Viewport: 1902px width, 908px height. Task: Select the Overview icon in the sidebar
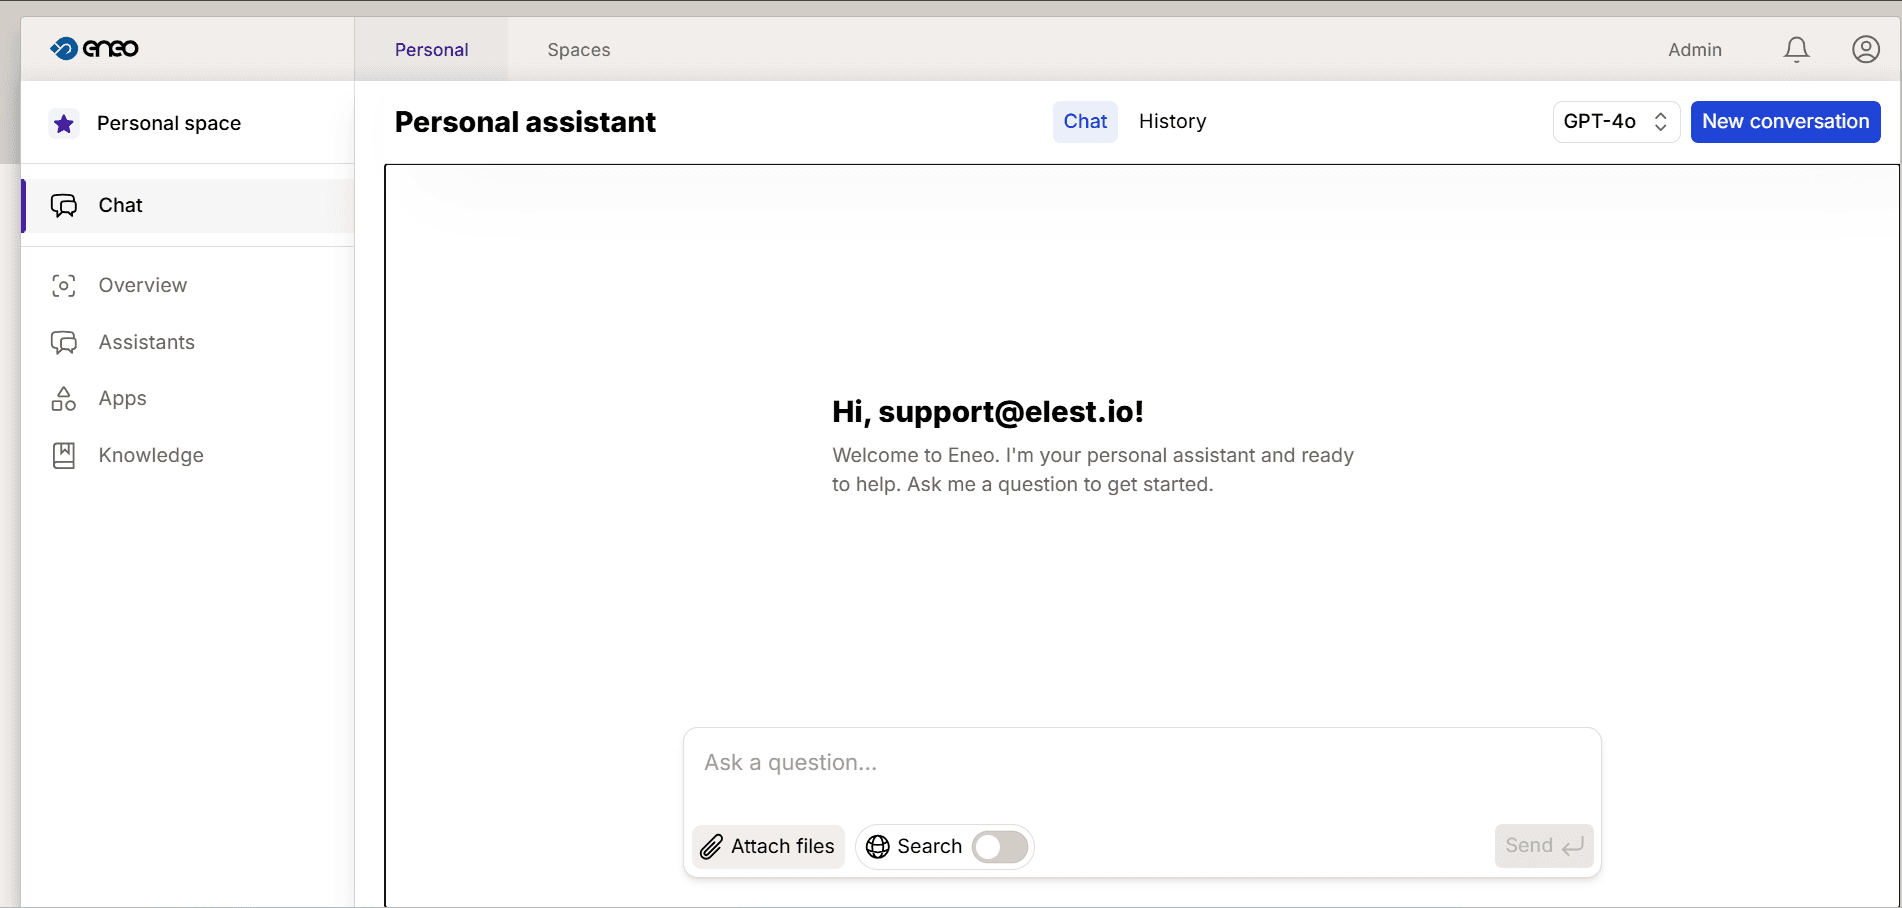pyautogui.click(x=63, y=285)
